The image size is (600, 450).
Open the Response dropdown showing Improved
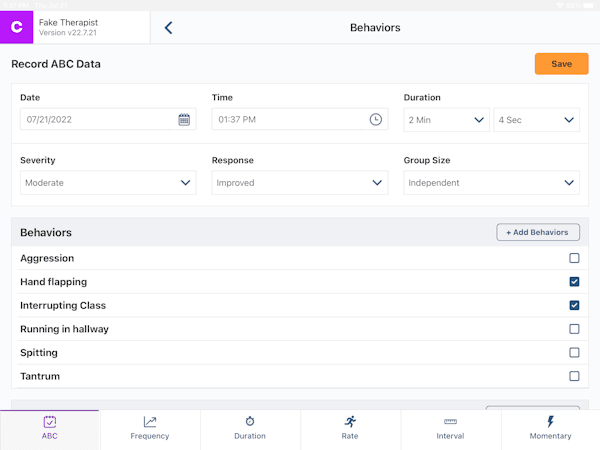(x=300, y=183)
